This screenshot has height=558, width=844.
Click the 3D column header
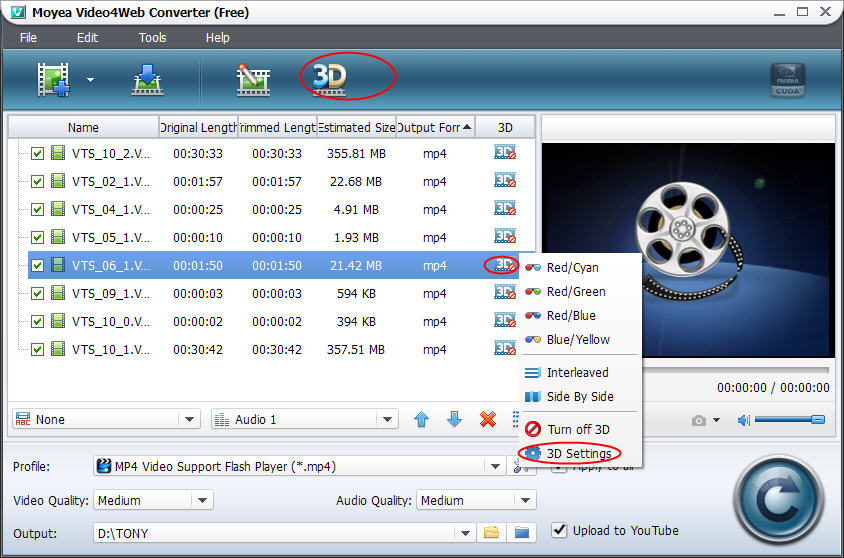pyautogui.click(x=505, y=128)
